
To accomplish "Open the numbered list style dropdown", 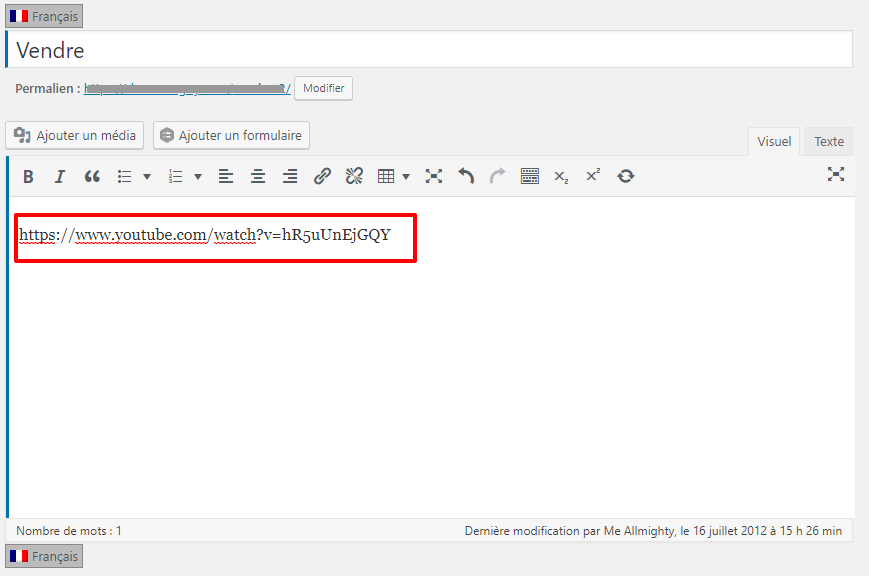I will (x=198, y=176).
